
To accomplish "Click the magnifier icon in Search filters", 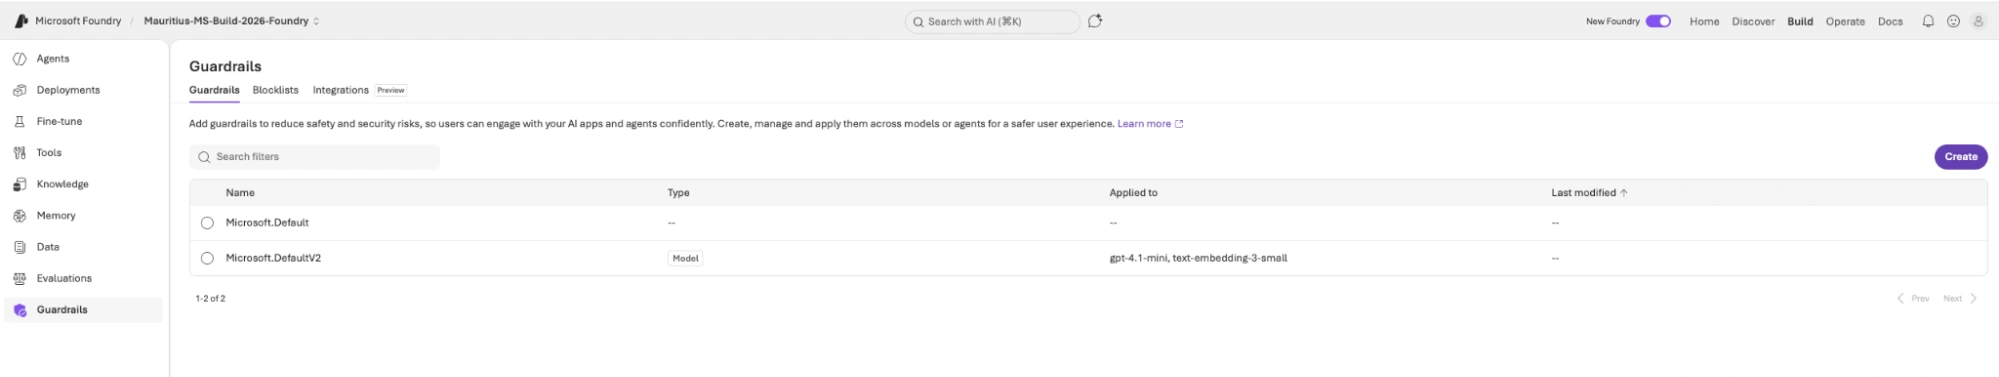I will tap(204, 157).
